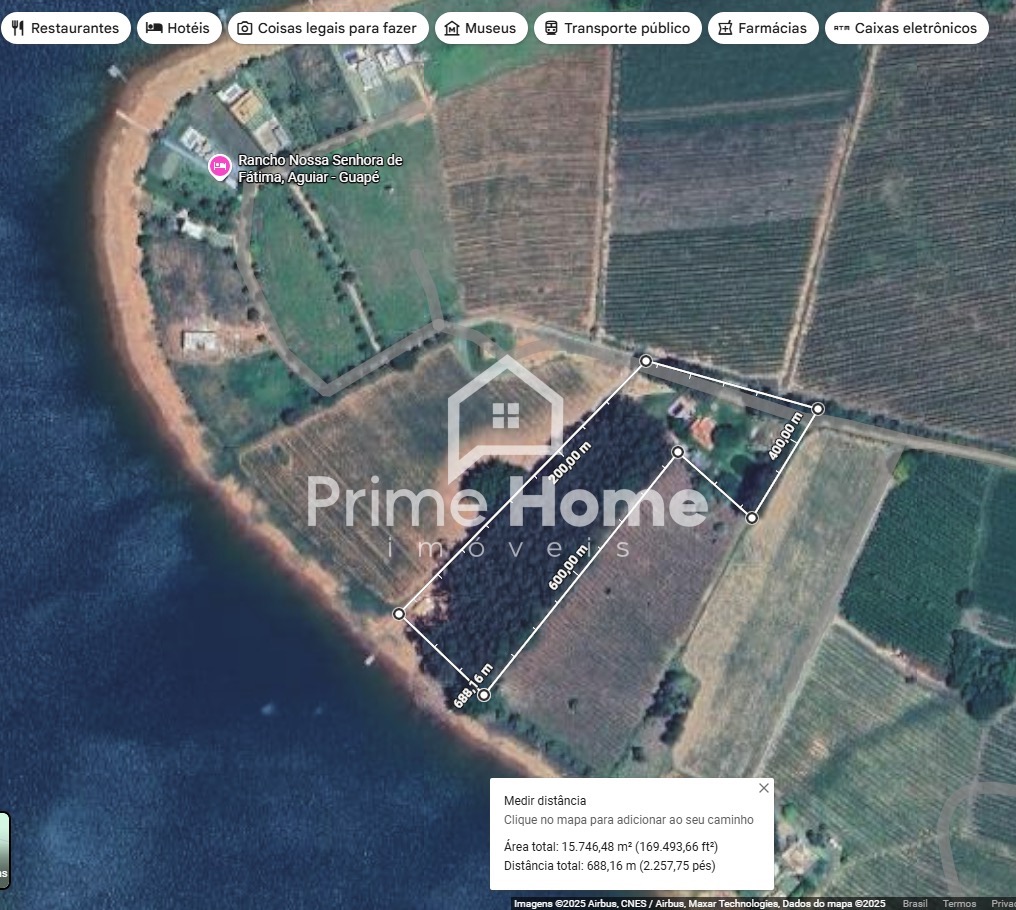
Task: Select the Farmácias chip
Action: coord(762,28)
